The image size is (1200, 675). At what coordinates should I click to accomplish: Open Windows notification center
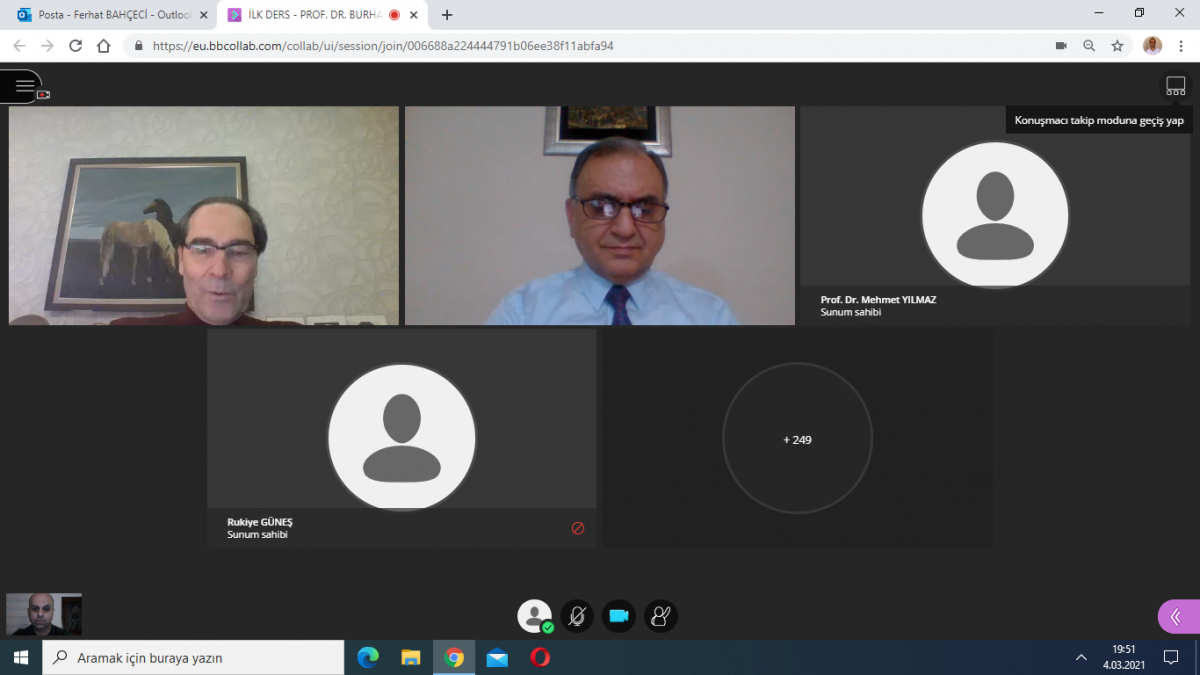[1171, 657]
